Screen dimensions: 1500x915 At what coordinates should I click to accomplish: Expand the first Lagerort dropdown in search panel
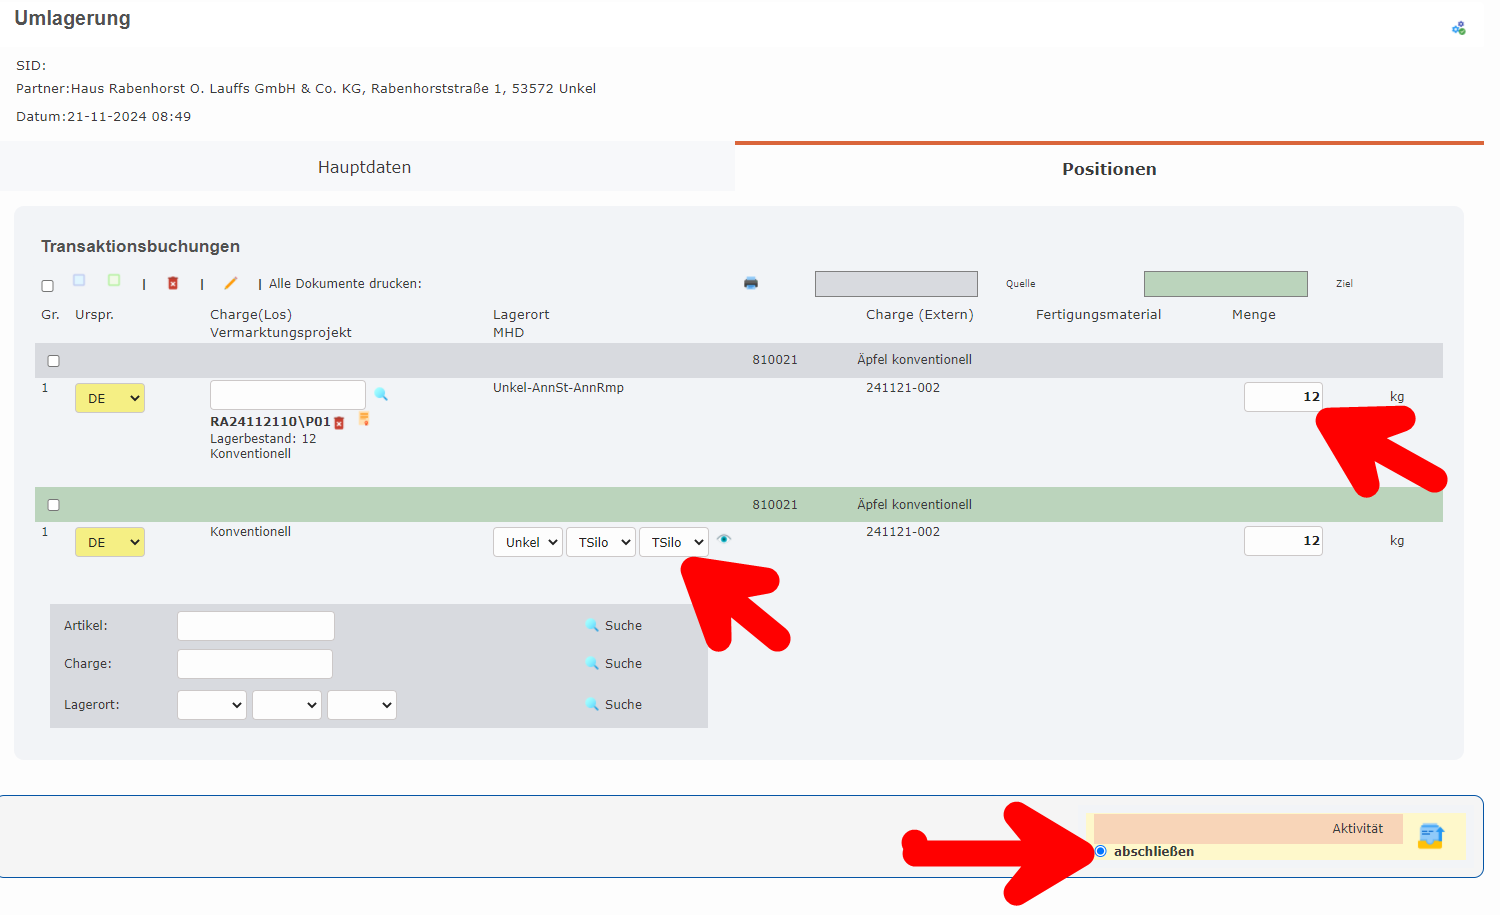click(212, 705)
